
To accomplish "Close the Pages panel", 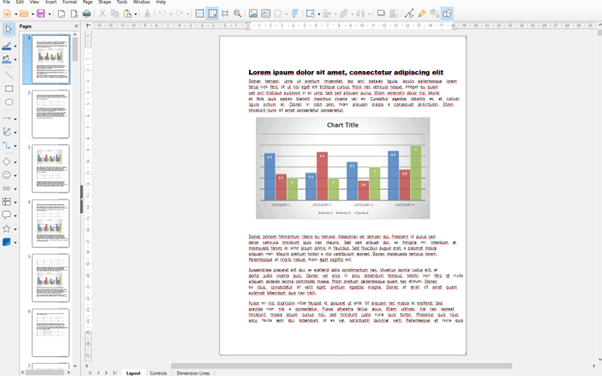I will pyautogui.click(x=76, y=26).
